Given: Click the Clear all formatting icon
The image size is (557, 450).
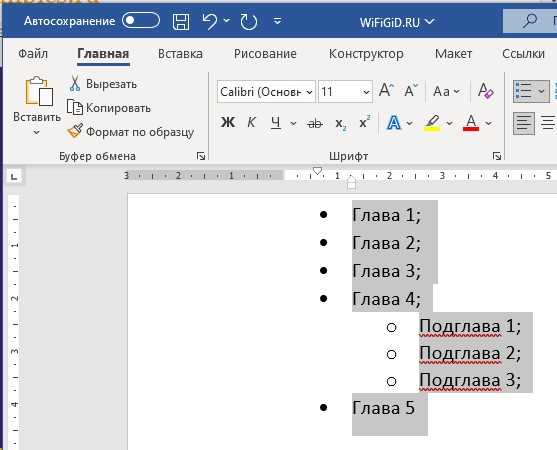Looking at the screenshot, I should [486, 91].
